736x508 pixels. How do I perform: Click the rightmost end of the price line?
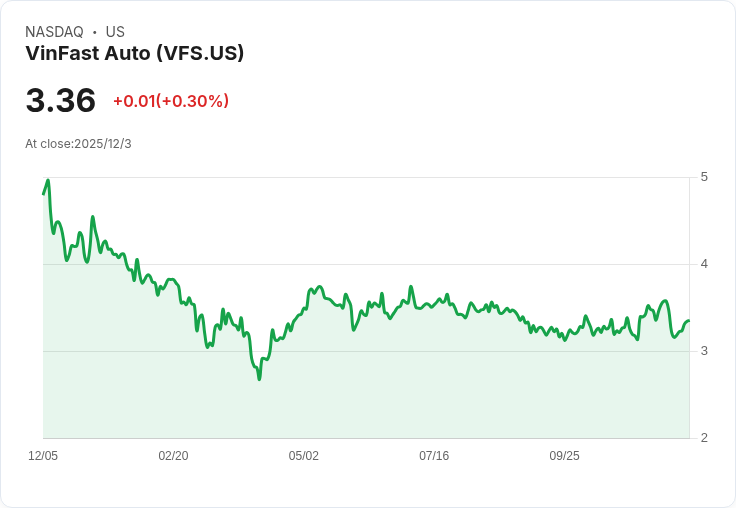[x=689, y=321]
